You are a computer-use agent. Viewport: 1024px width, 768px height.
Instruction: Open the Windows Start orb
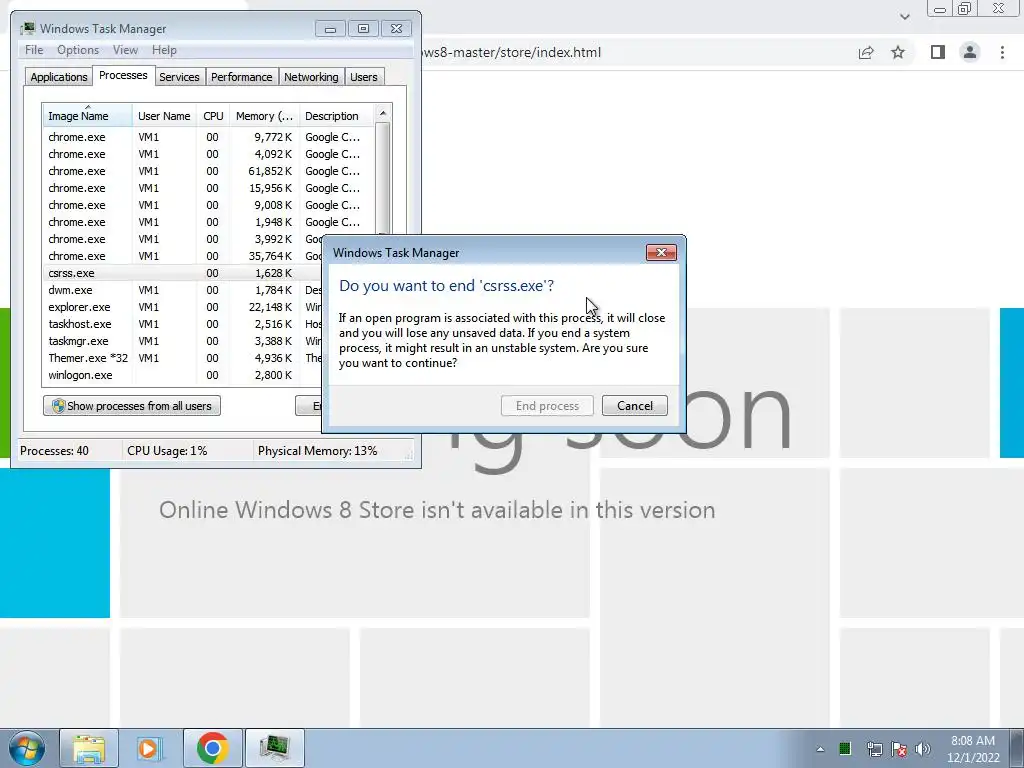26,748
